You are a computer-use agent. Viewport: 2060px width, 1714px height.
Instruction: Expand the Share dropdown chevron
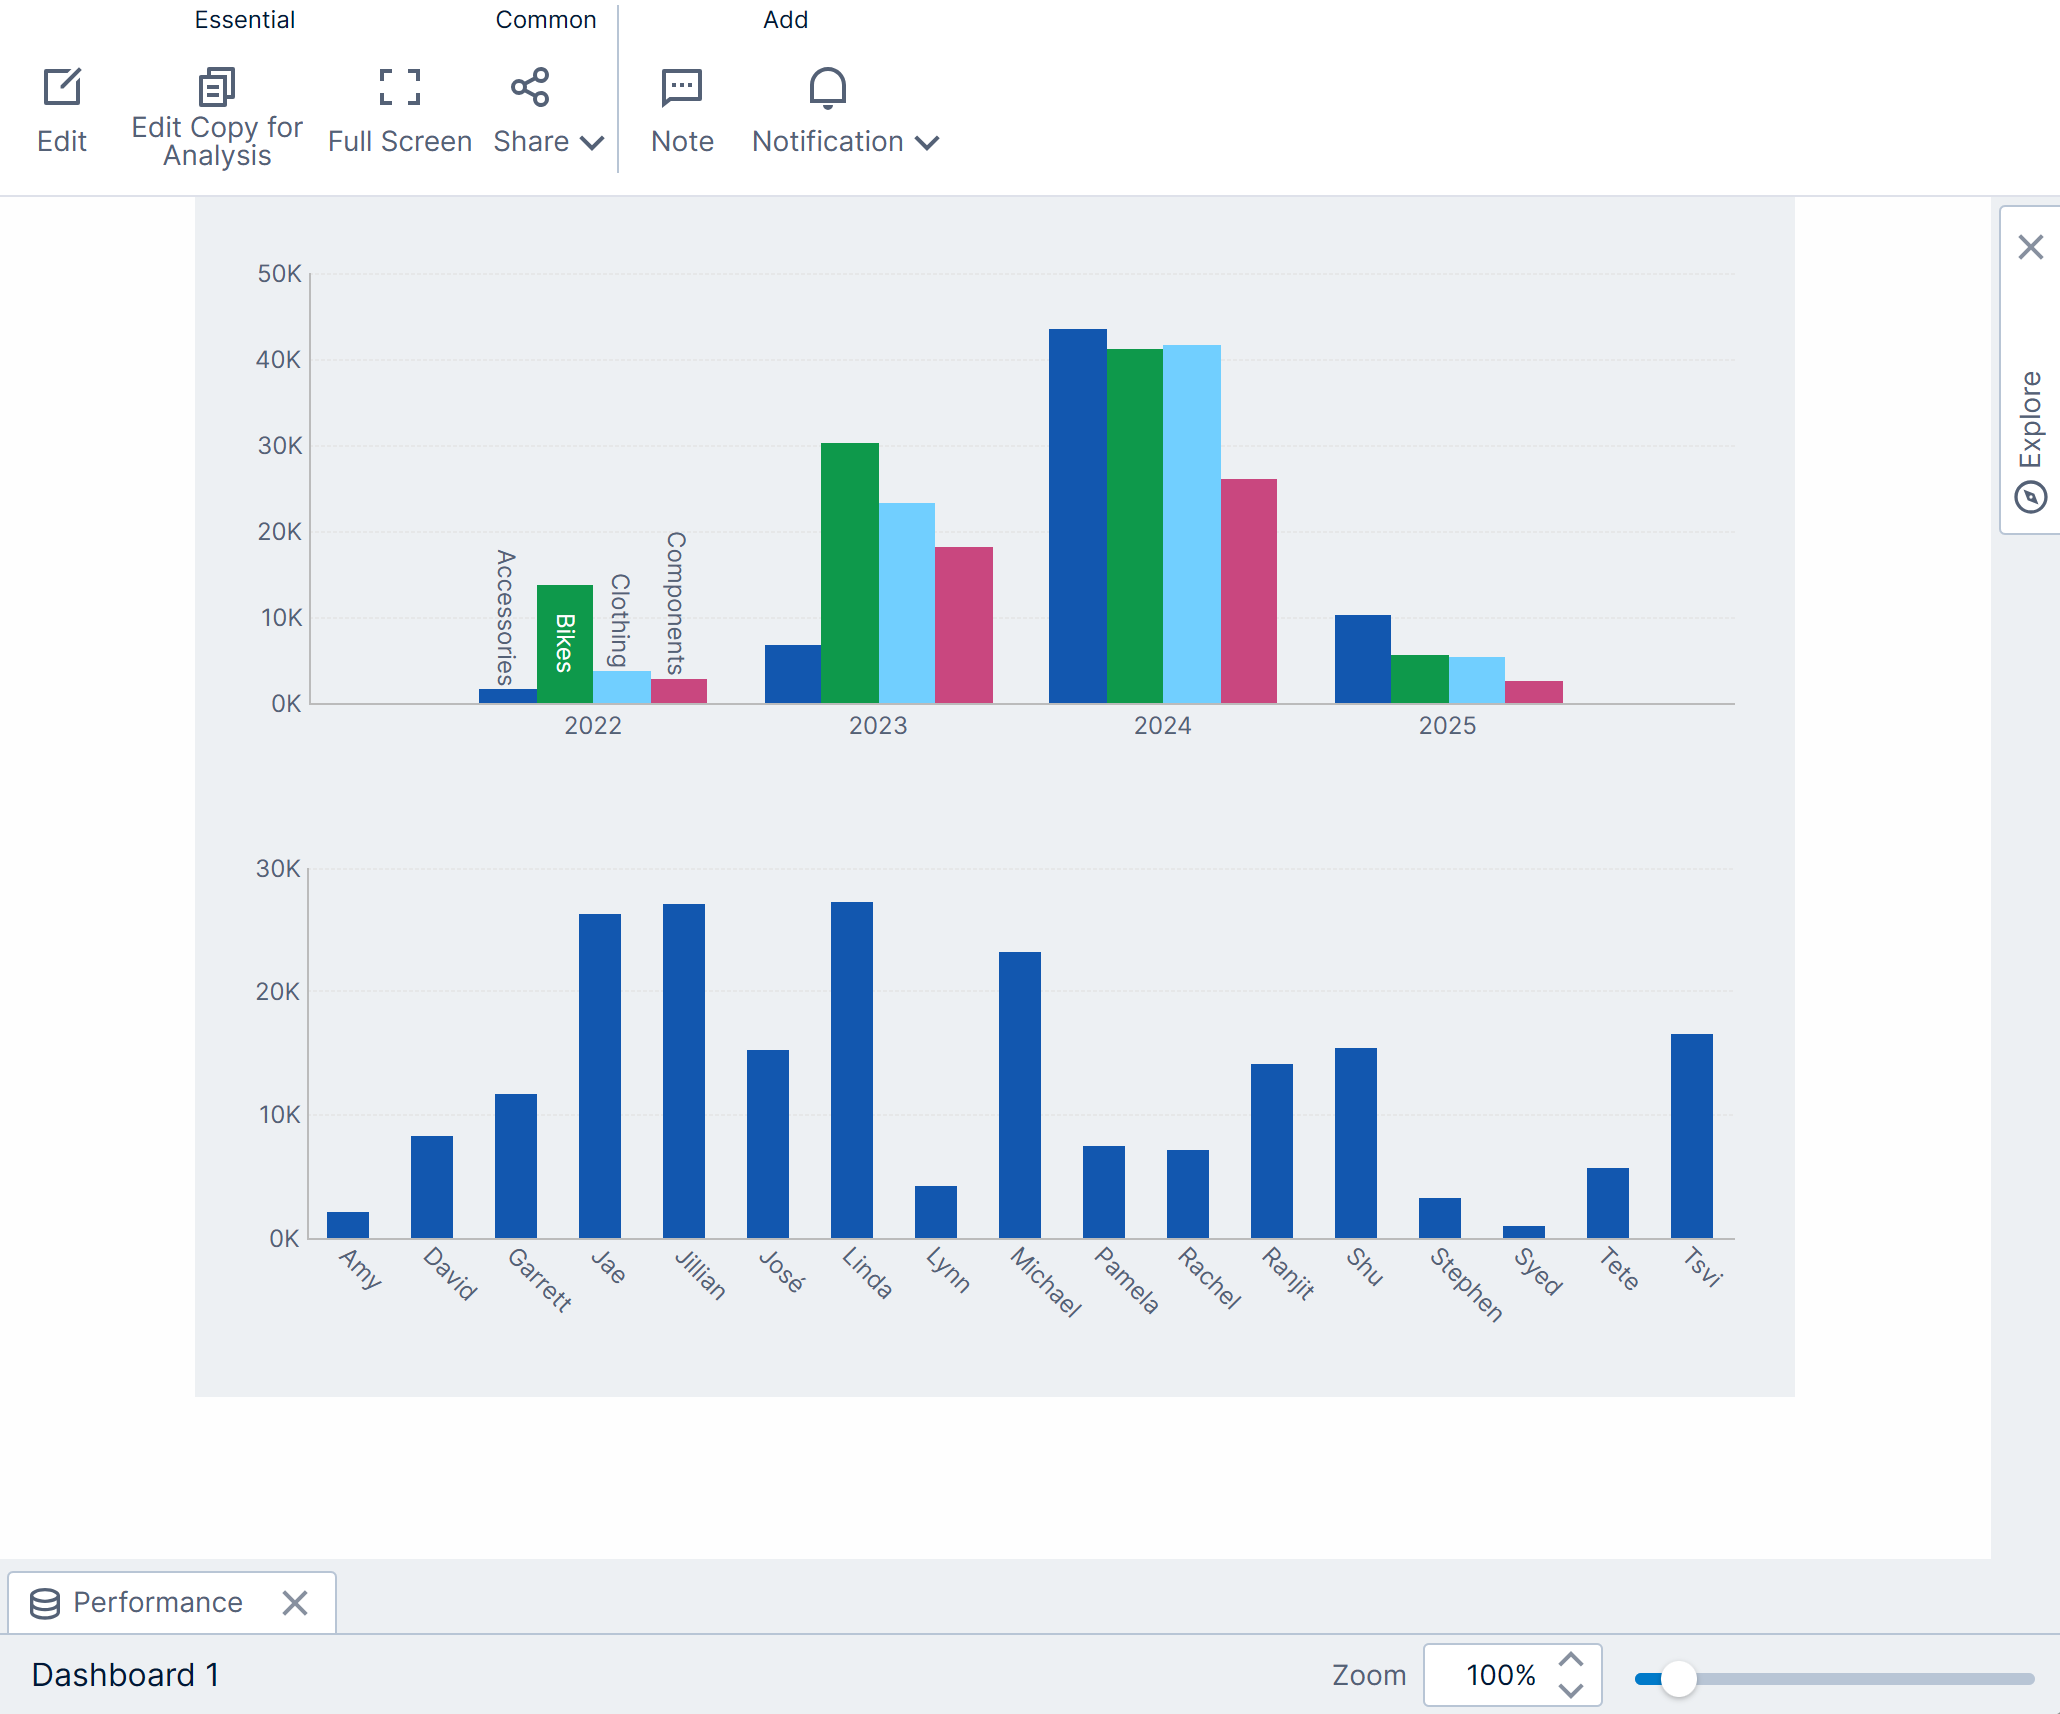point(592,143)
